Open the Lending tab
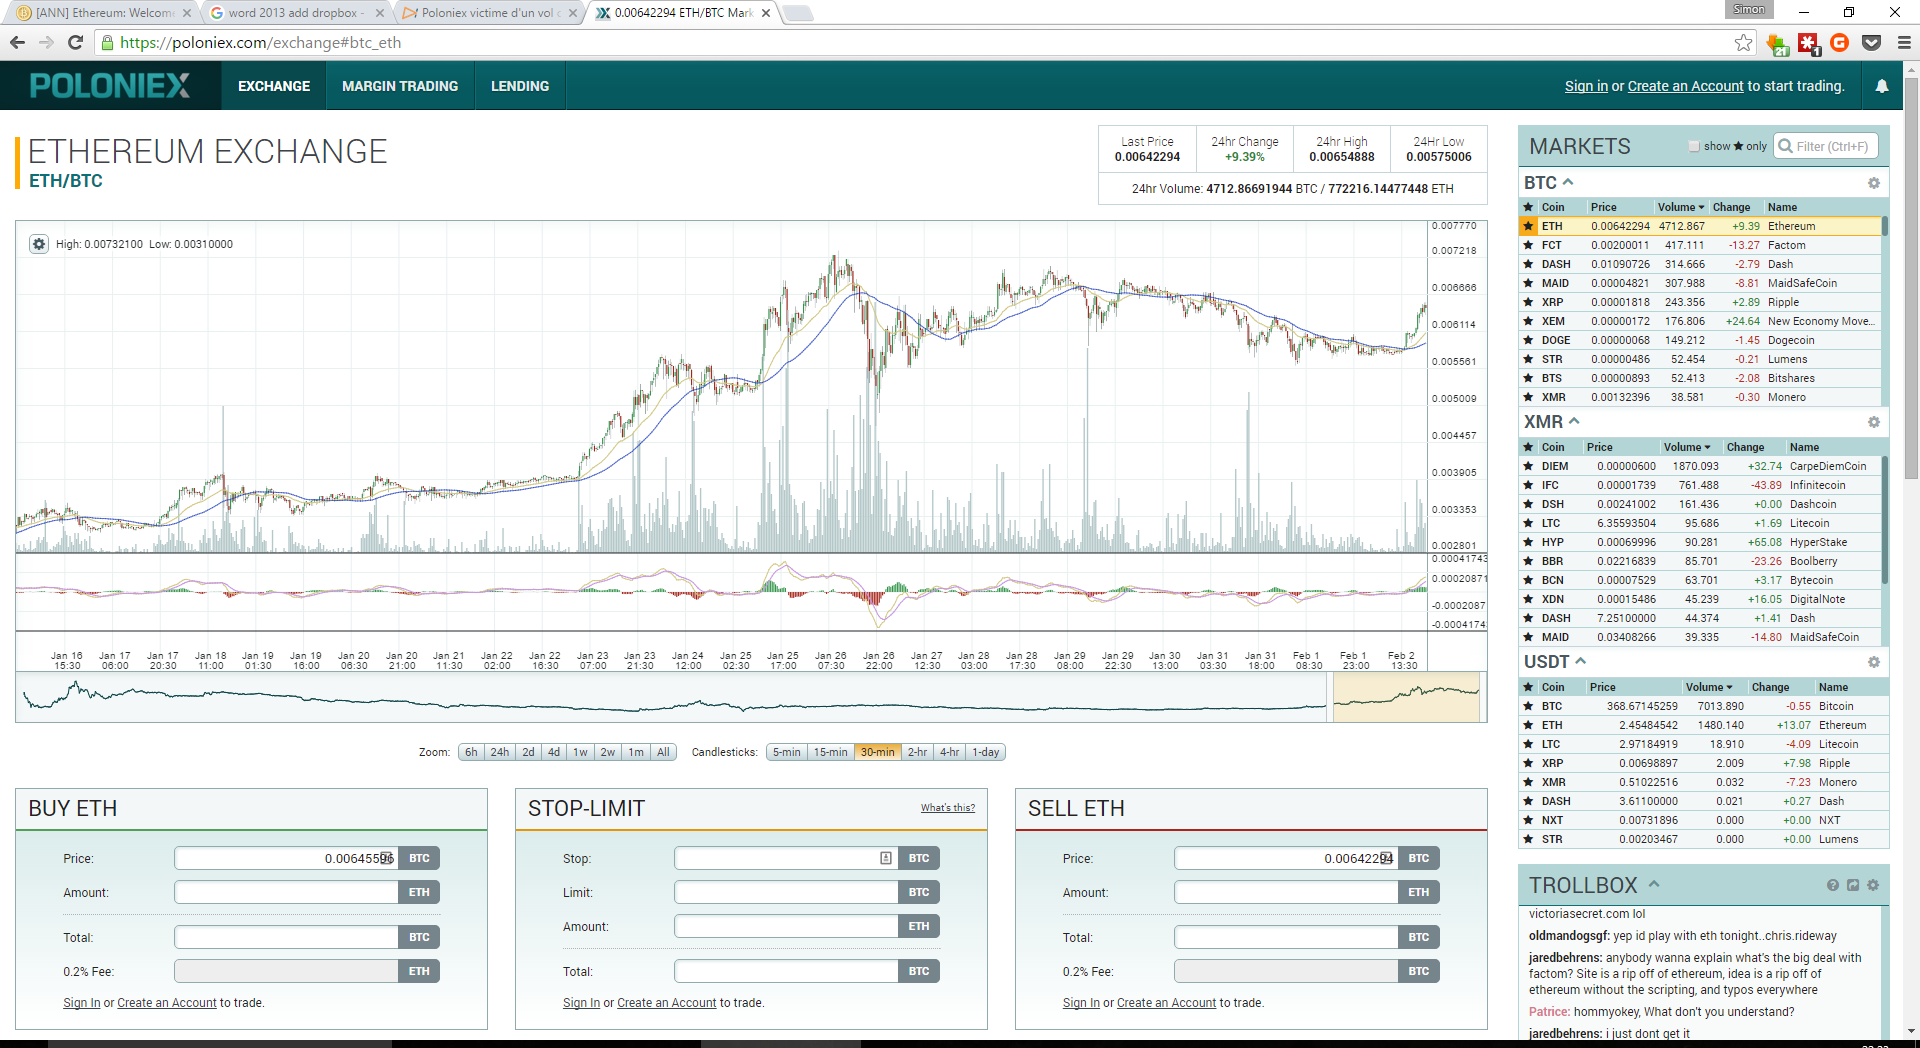The width and height of the screenshot is (1920, 1048). coord(520,86)
